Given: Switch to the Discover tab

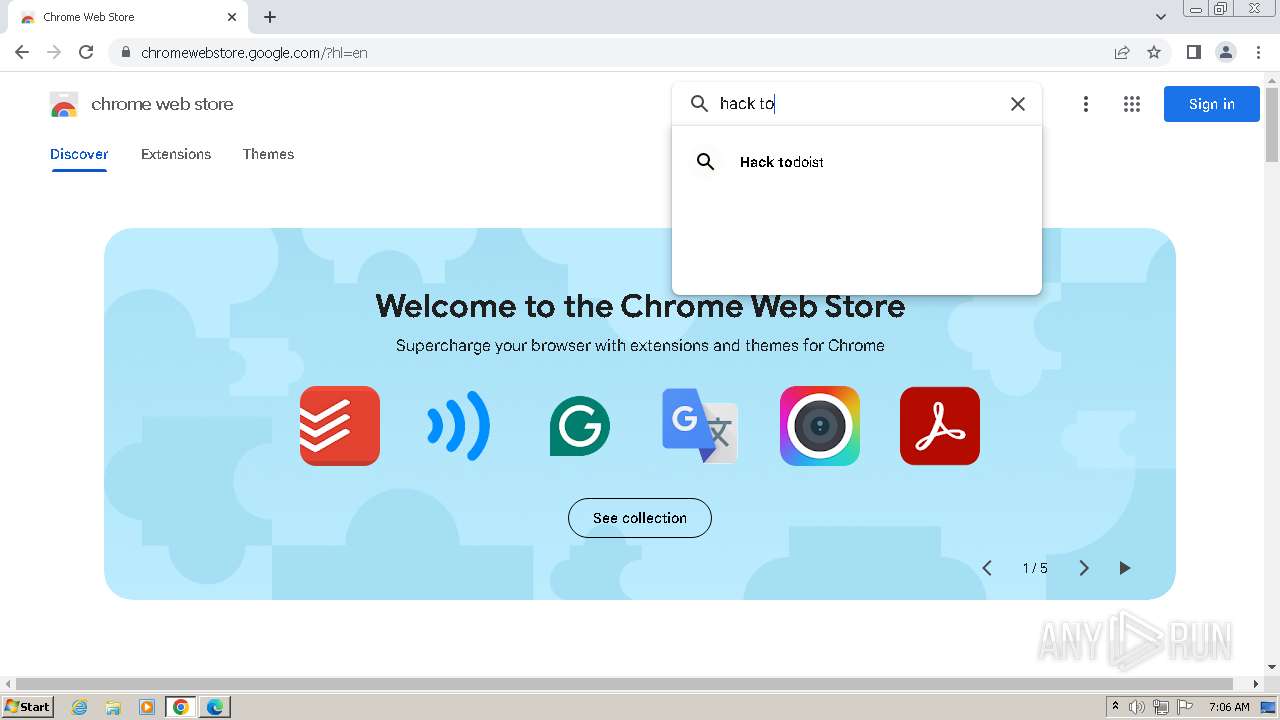Looking at the screenshot, I should coord(79,154).
